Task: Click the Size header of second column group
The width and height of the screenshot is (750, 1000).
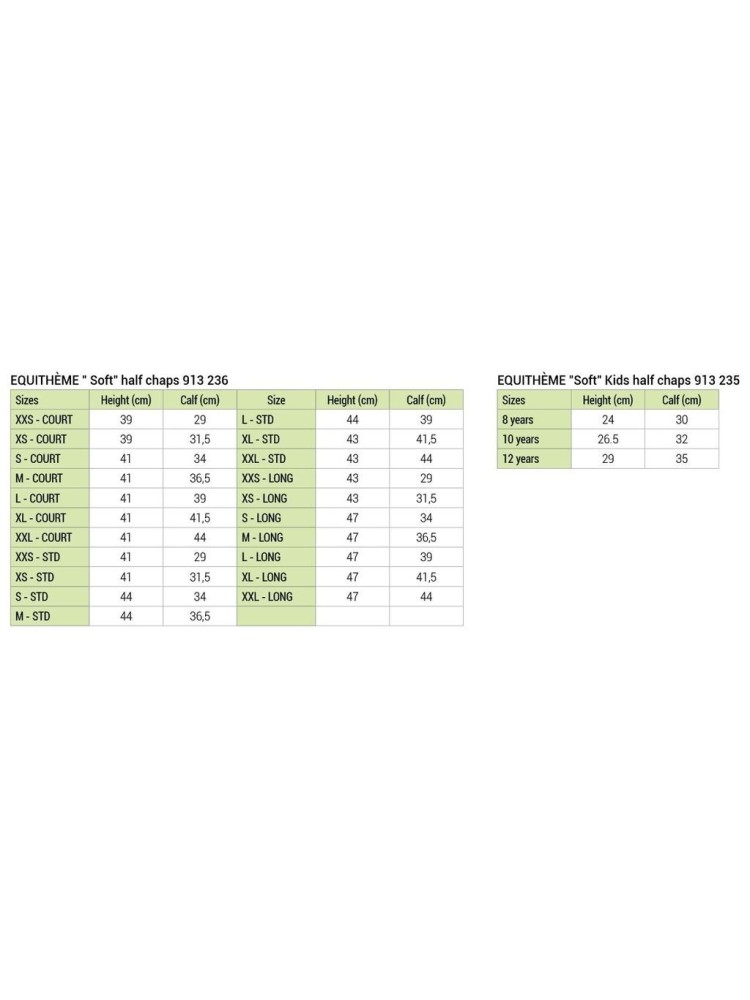Action: coord(276,400)
